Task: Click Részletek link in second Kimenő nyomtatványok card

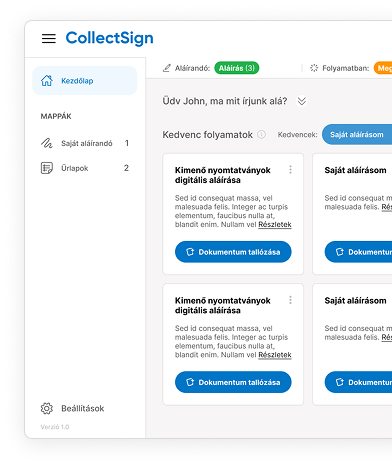Action: click(275, 355)
